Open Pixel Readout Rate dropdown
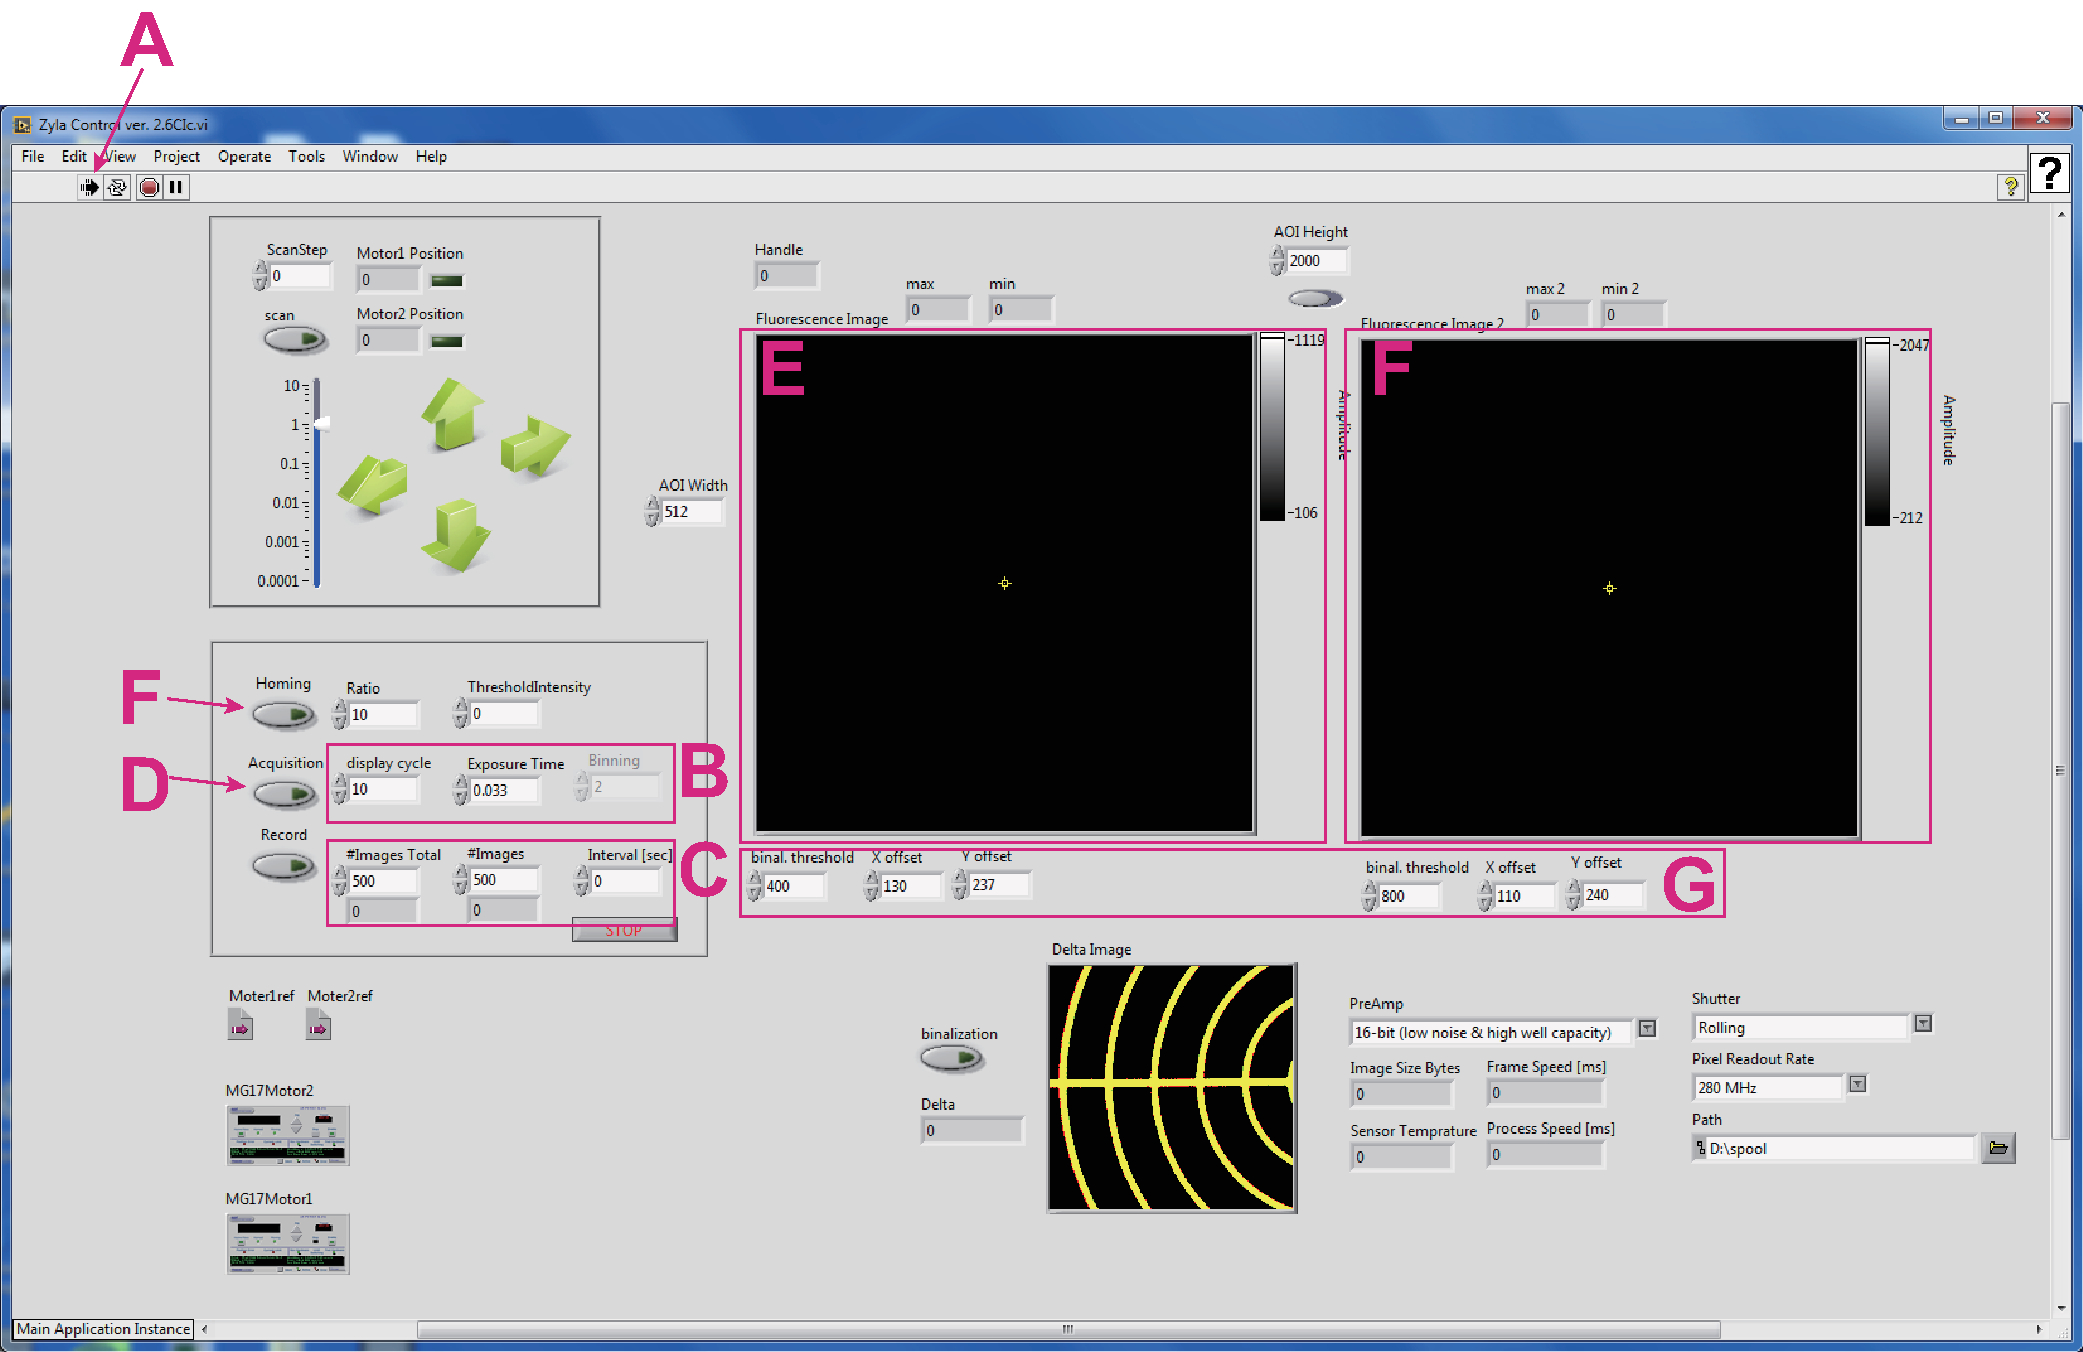 [x=1857, y=1084]
